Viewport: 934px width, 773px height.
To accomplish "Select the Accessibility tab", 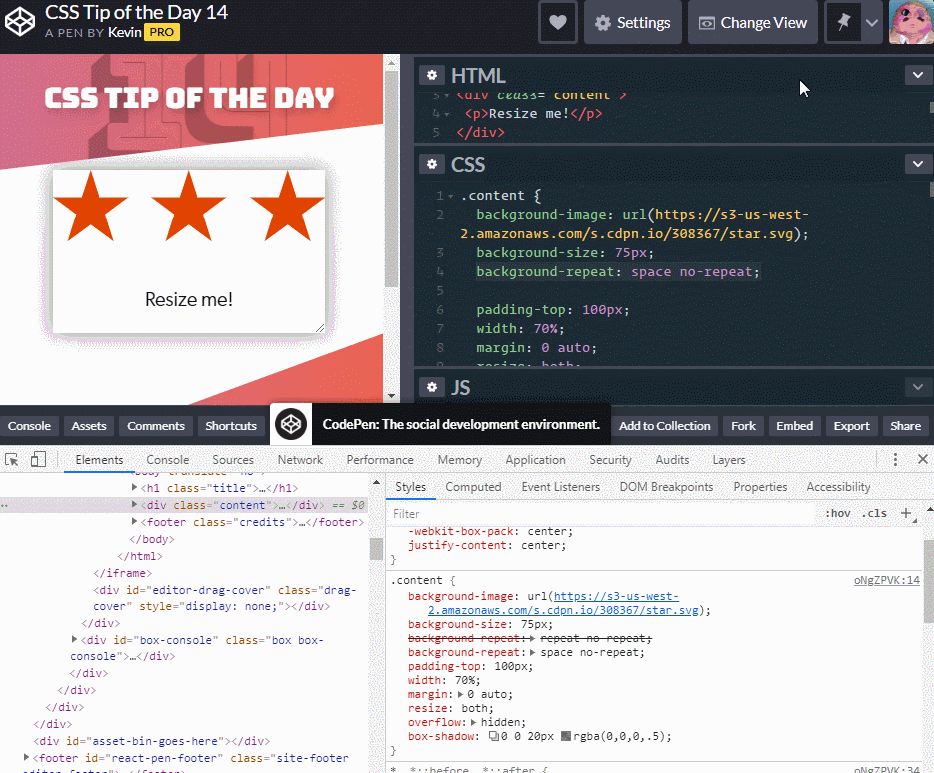I will pos(838,487).
